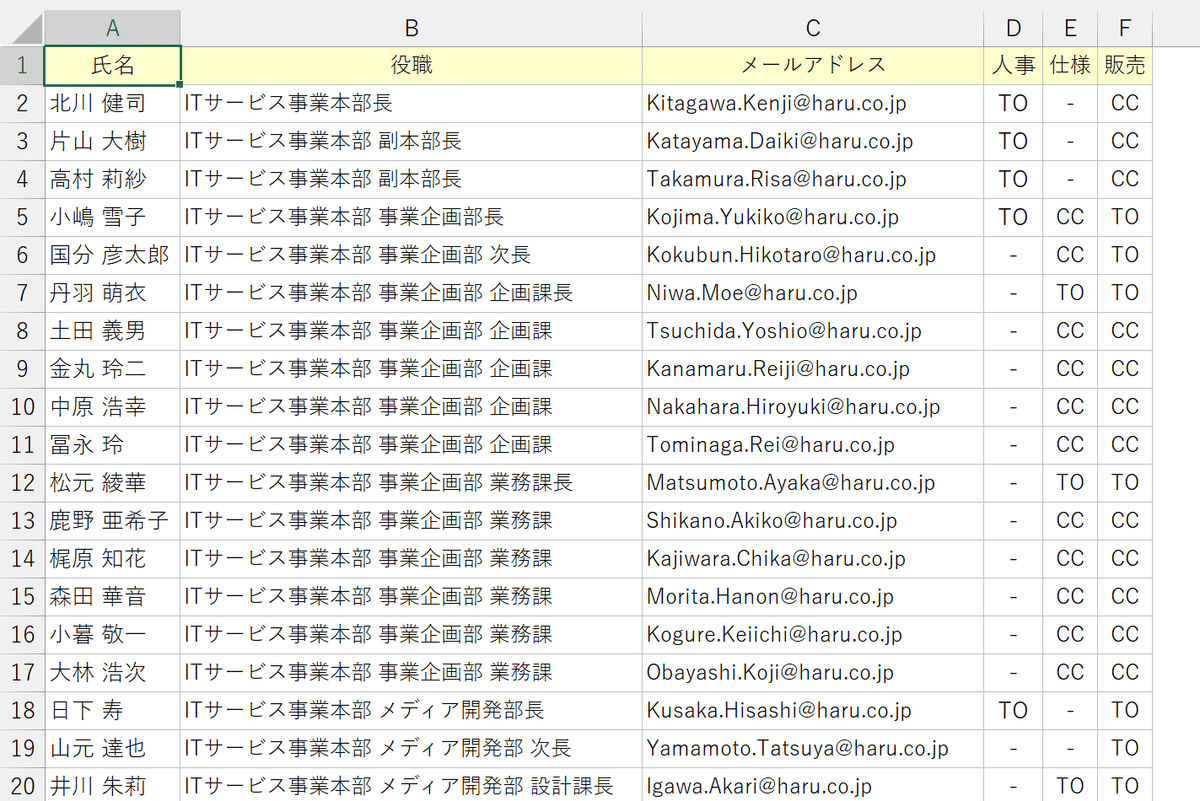Click the 人事 header cell
The height and width of the screenshot is (801, 1200).
pos(1013,65)
